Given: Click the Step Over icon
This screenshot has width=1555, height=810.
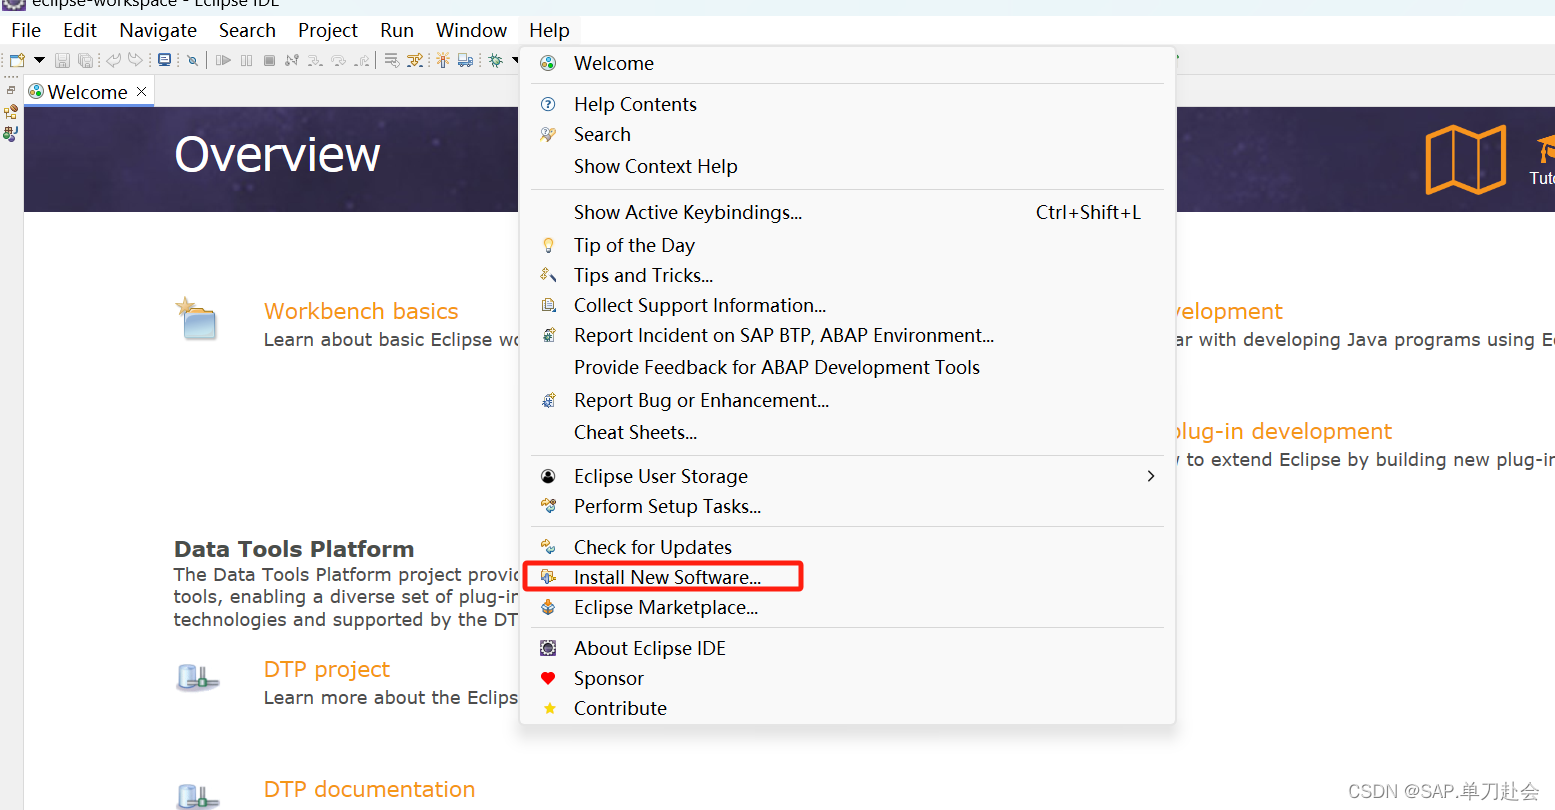Looking at the screenshot, I should click(x=338, y=60).
